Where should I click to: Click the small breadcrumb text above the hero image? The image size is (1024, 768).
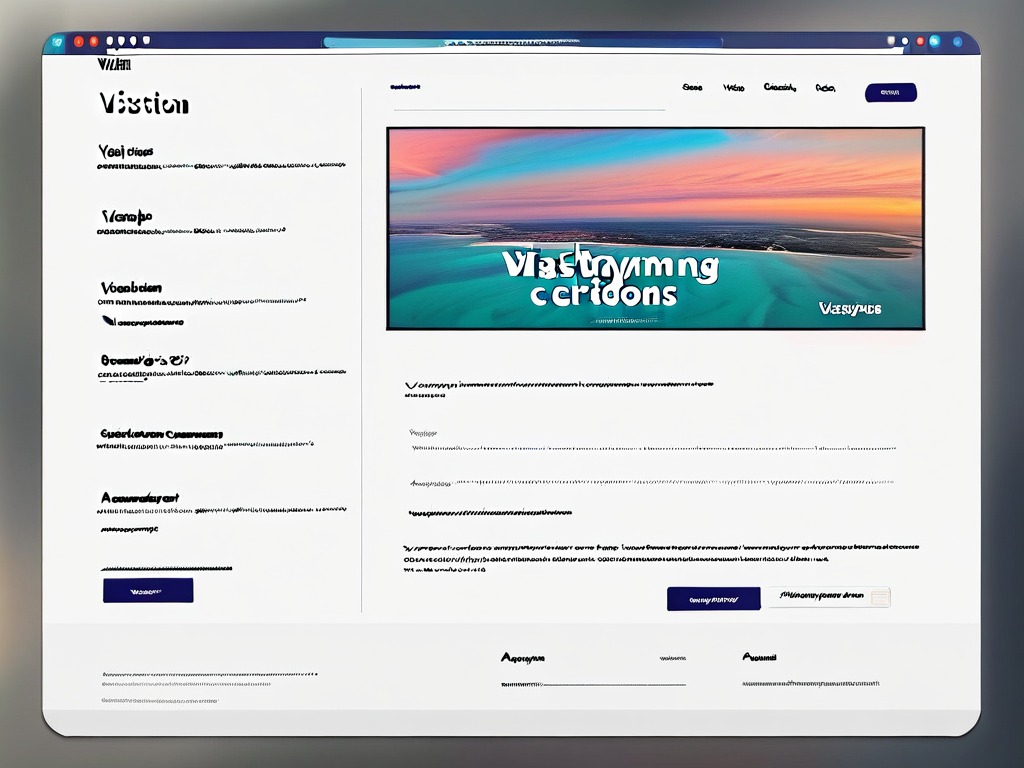[x=405, y=87]
